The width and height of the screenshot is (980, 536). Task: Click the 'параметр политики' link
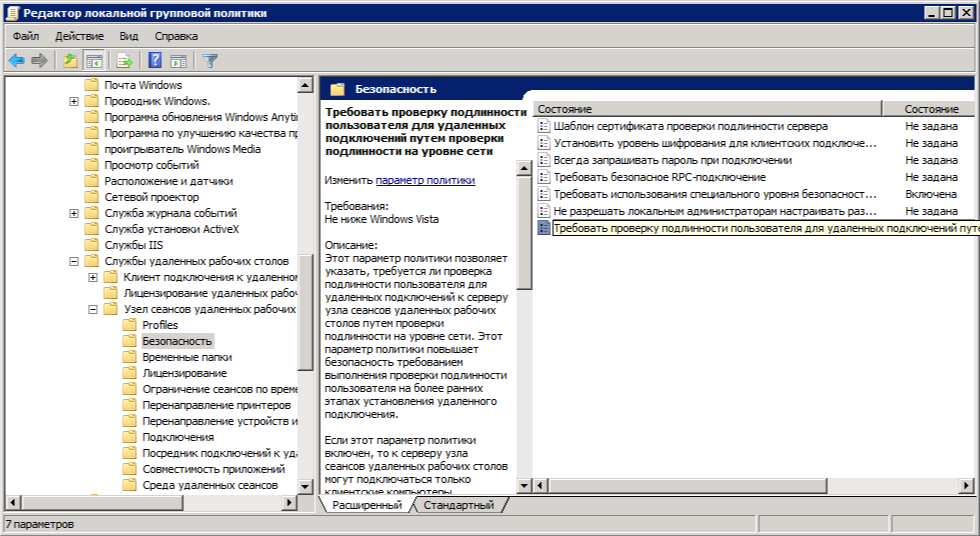(425, 180)
